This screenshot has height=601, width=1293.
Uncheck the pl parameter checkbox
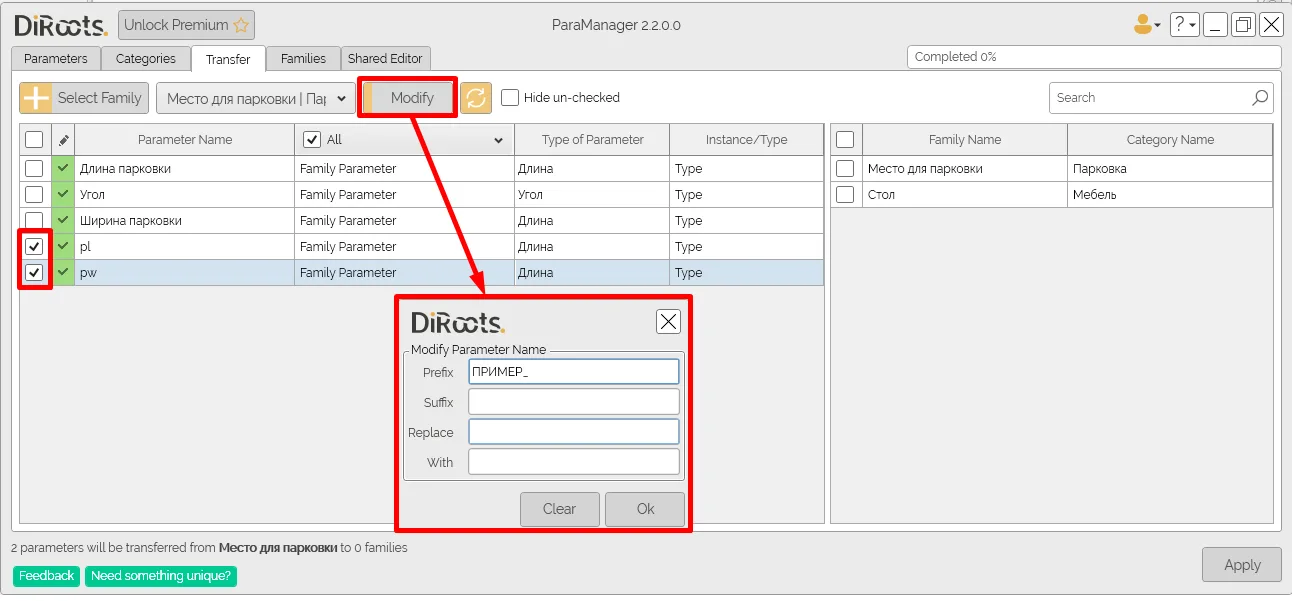click(x=34, y=246)
